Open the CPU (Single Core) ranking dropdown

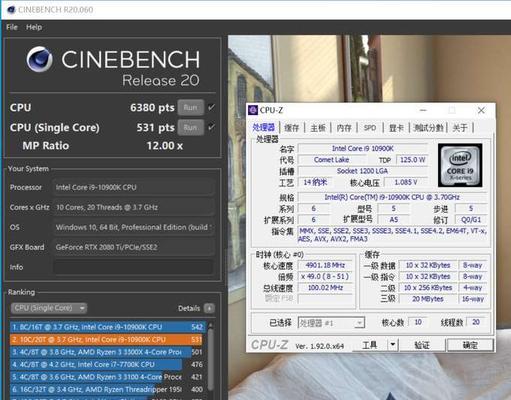click(x=49, y=308)
